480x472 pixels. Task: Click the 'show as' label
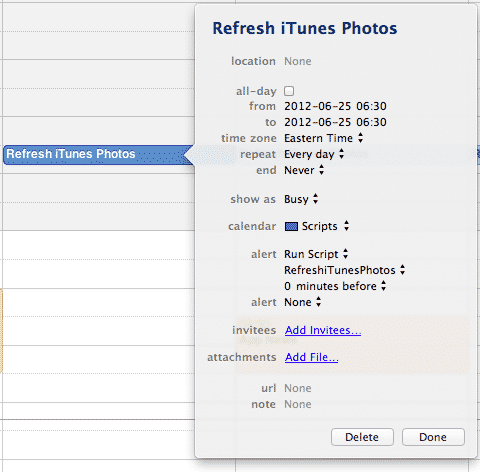[253, 199]
